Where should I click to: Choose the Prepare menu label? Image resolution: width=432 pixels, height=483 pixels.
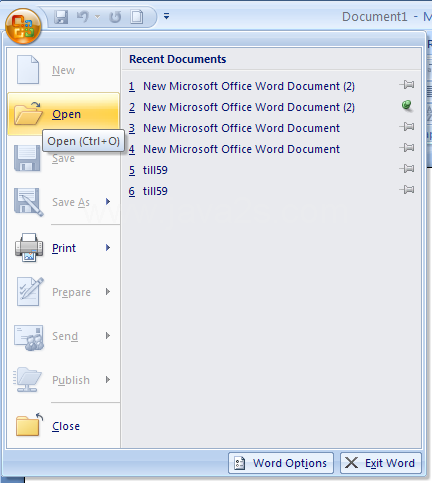pos(71,292)
